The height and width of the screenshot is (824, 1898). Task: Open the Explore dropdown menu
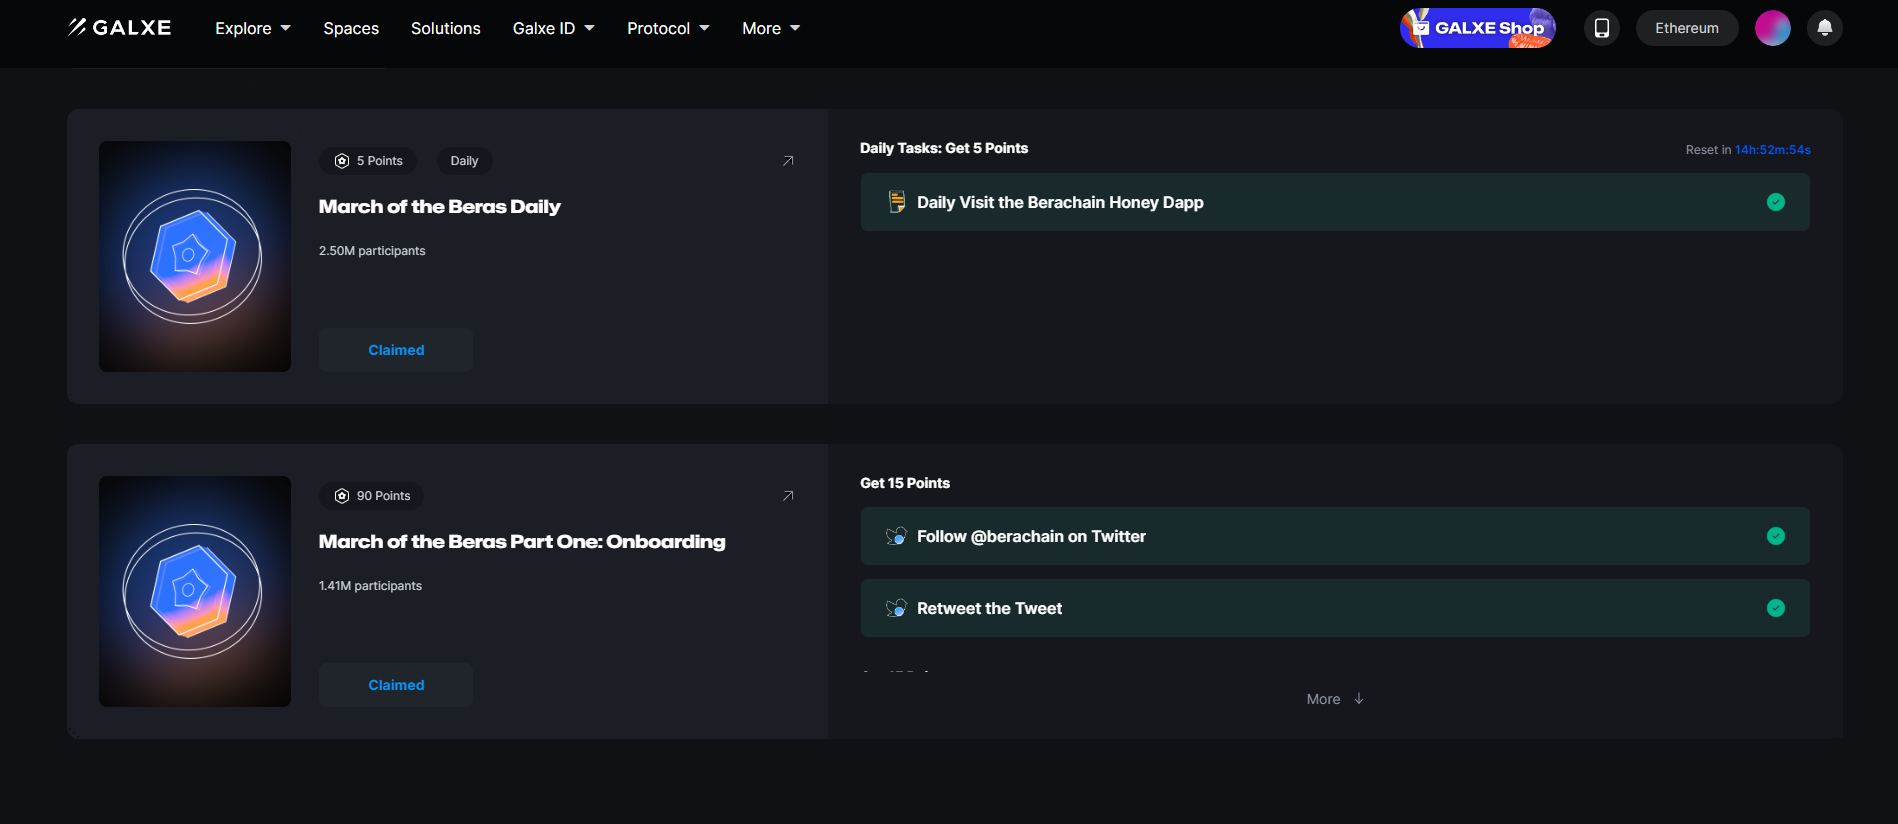(253, 28)
